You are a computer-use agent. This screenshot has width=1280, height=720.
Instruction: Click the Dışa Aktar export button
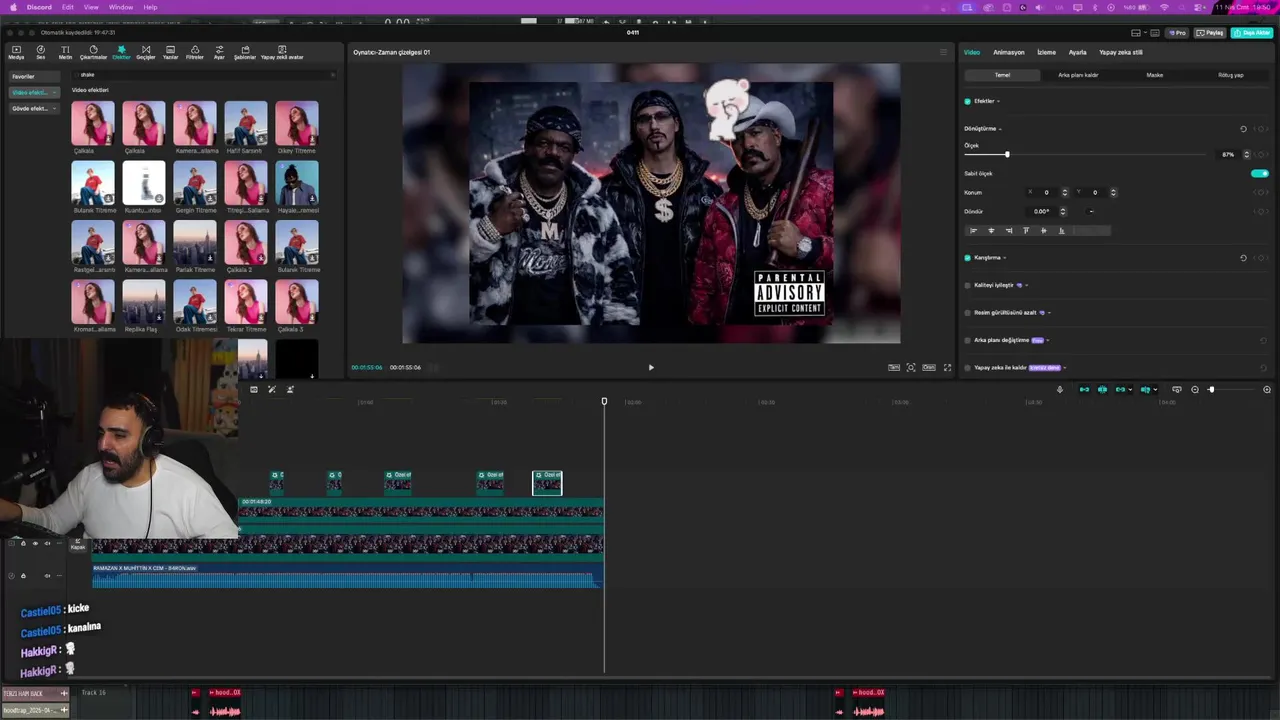tap(1251, 33)
